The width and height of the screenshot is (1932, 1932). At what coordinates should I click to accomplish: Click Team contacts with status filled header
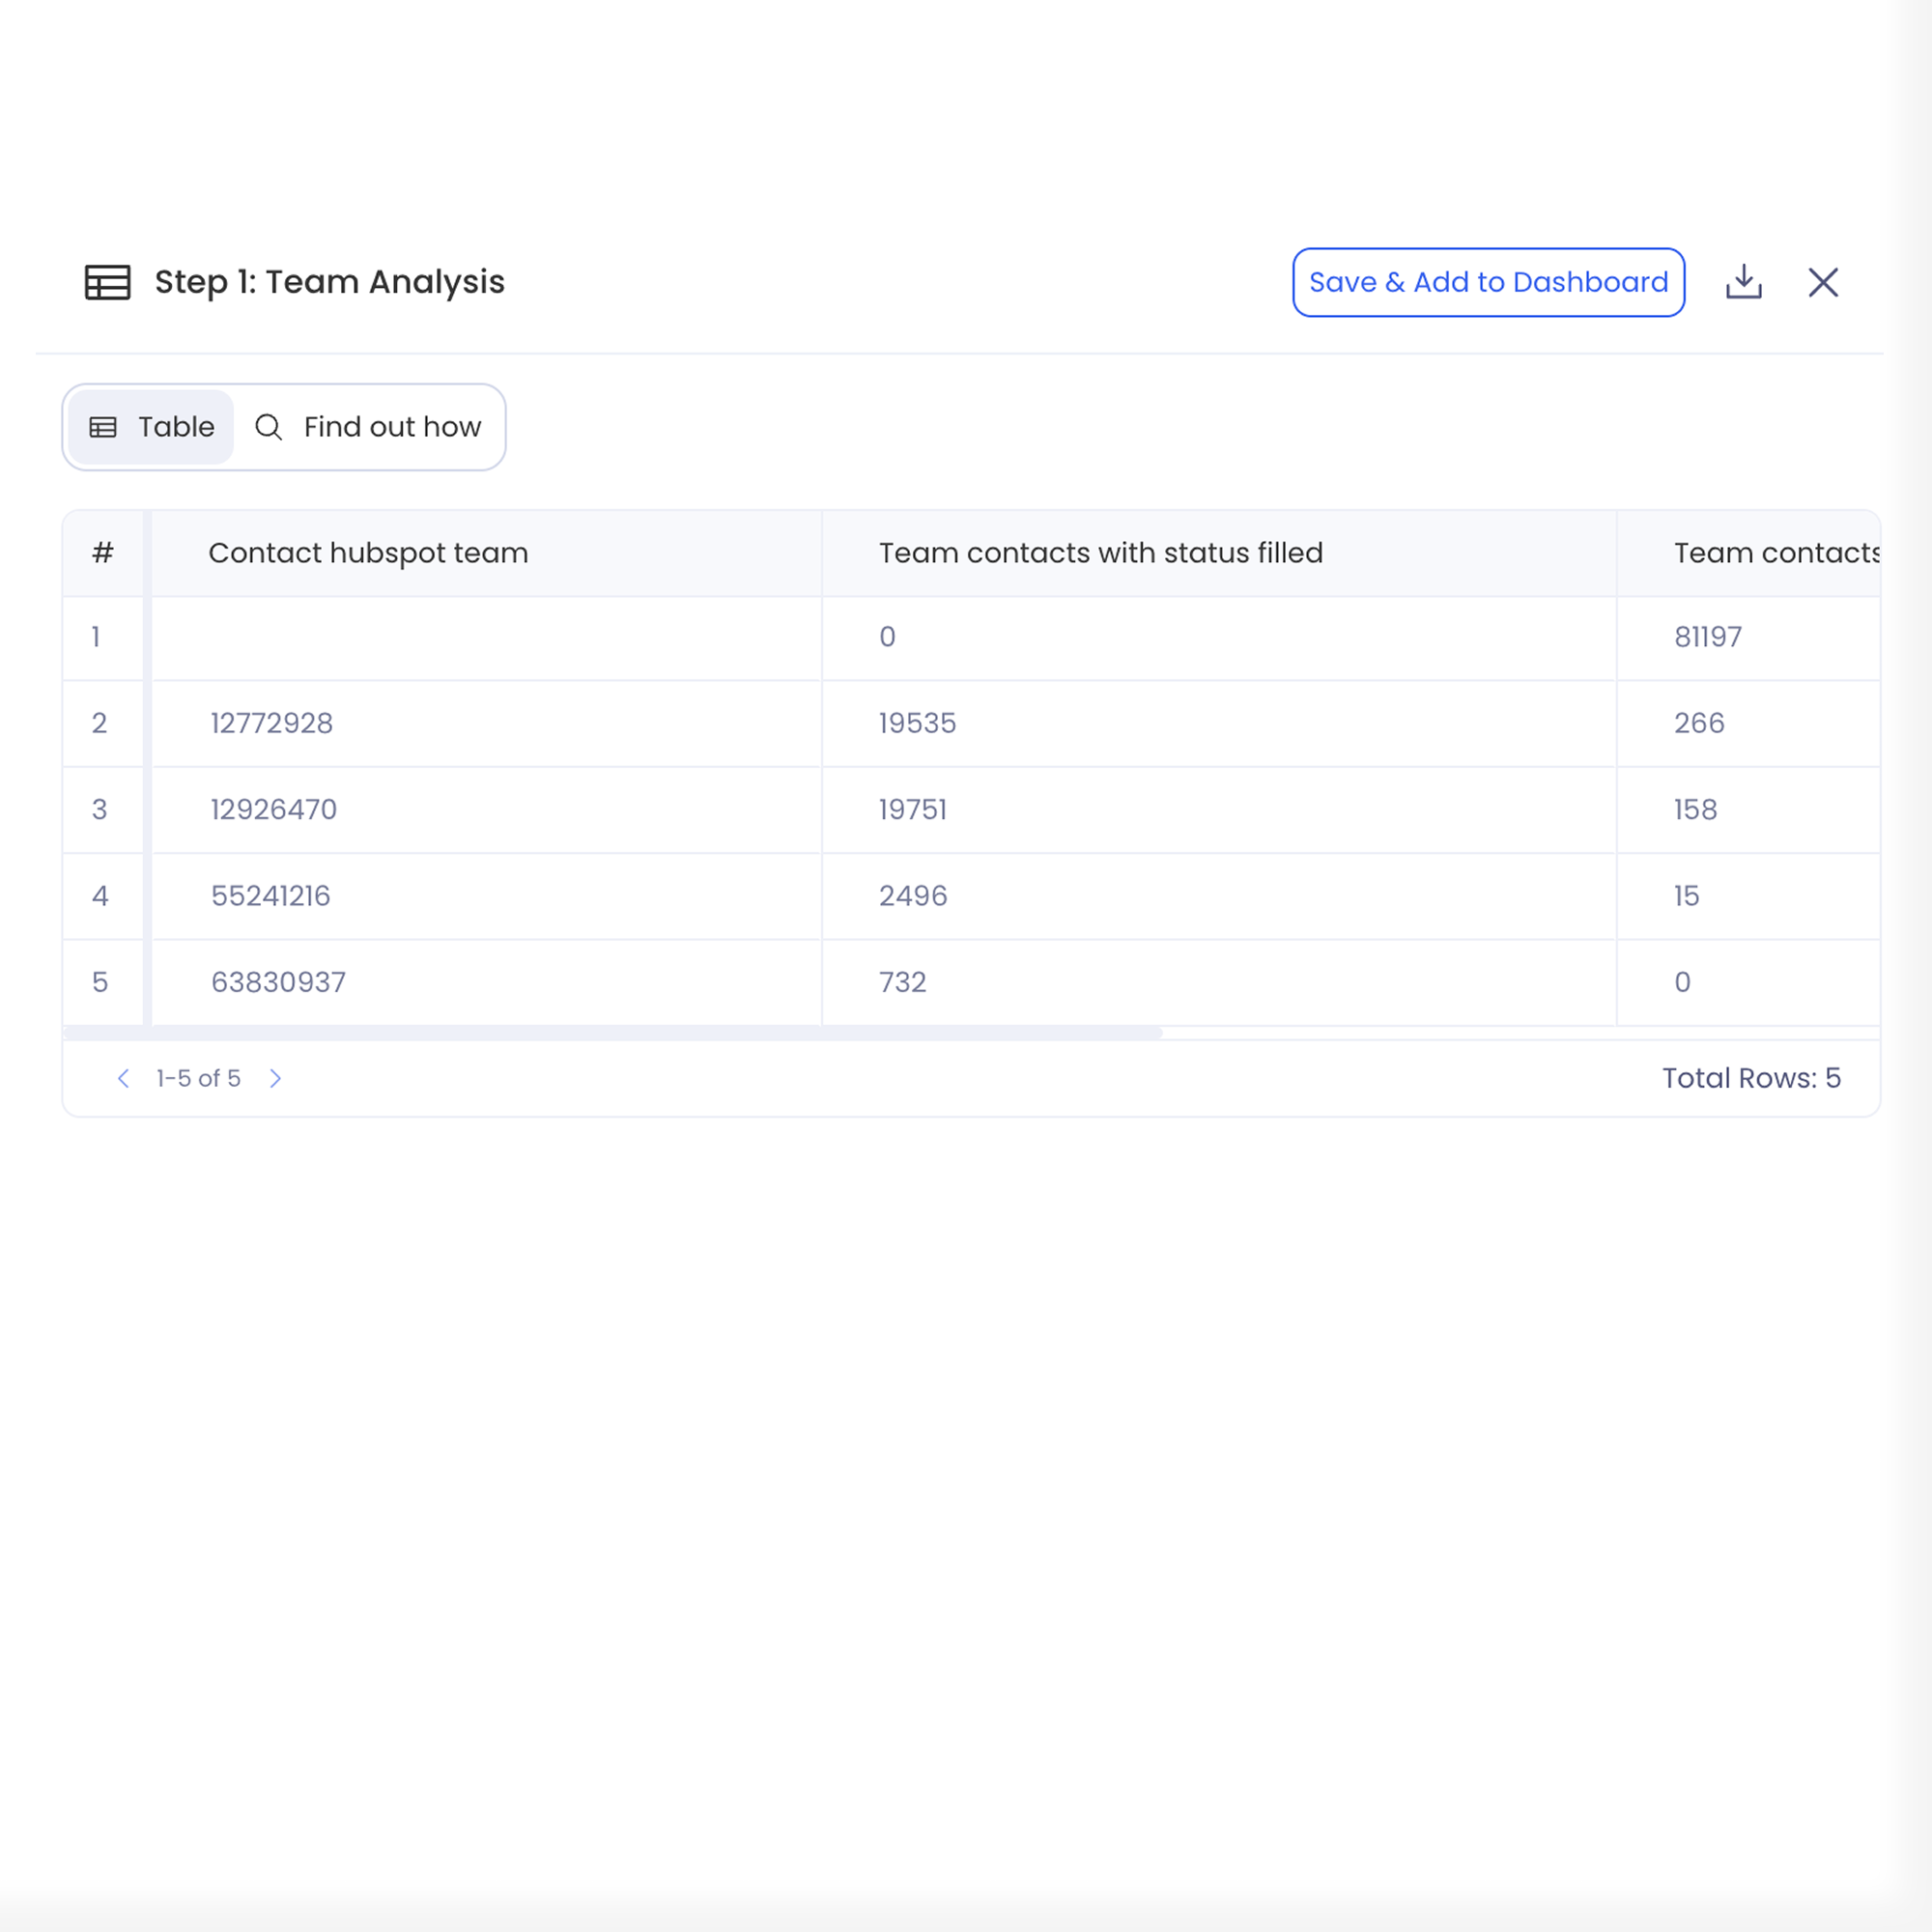point(1100,553)
